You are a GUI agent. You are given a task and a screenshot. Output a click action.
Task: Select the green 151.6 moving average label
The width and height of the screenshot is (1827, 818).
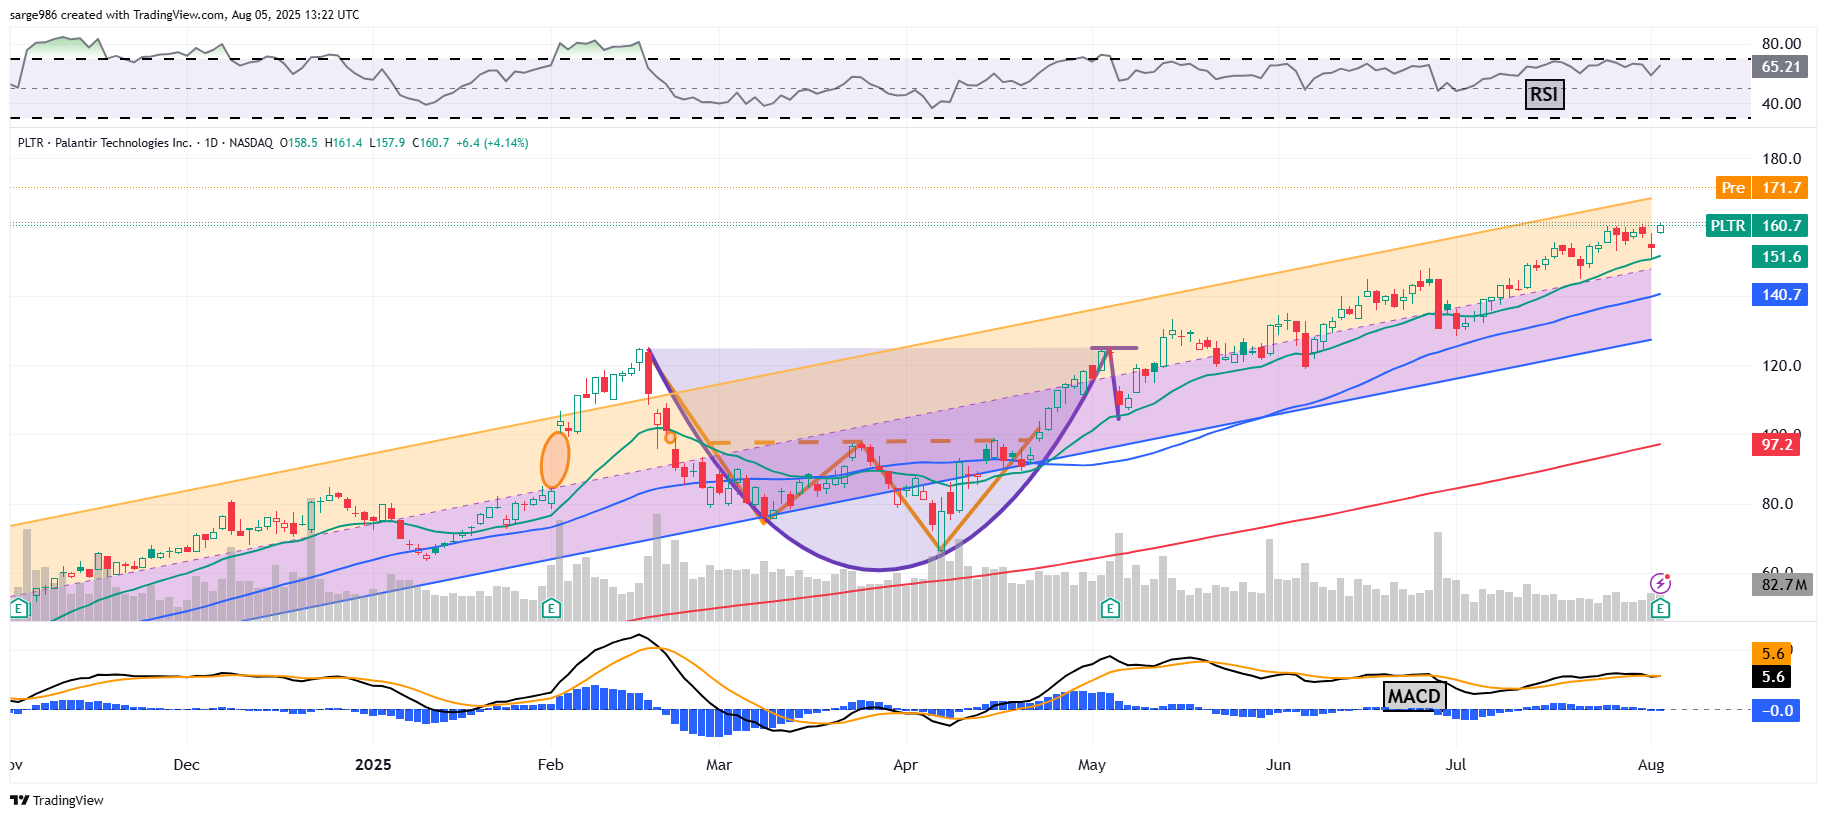click(1780, 257)
